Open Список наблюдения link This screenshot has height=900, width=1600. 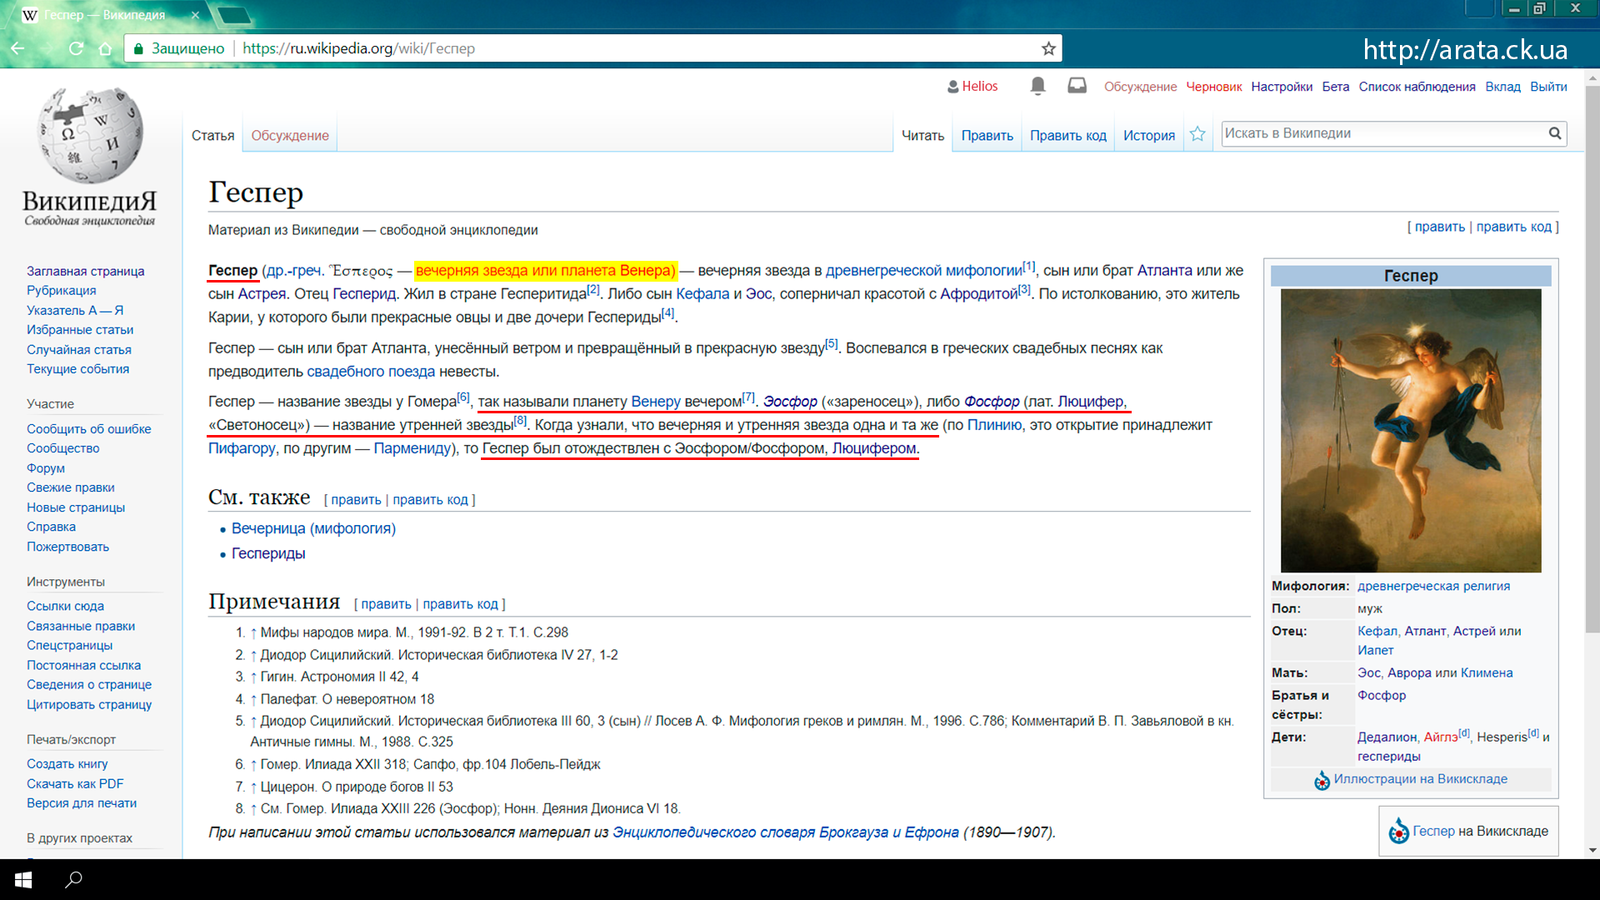[1417, 87]
